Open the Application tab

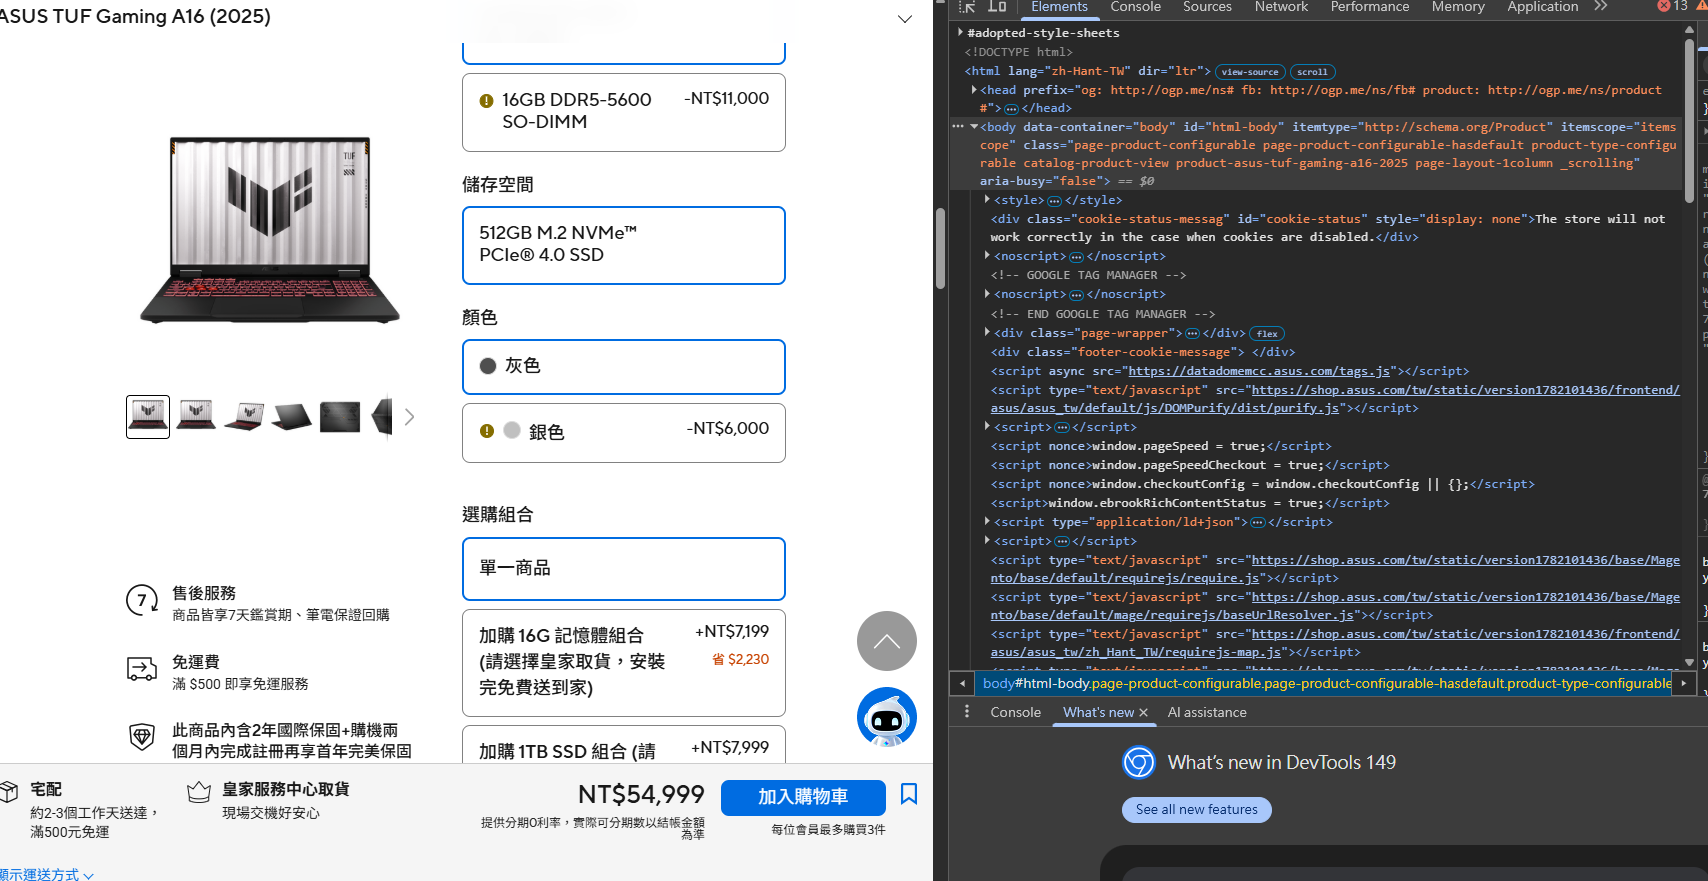pos(1542,7)
